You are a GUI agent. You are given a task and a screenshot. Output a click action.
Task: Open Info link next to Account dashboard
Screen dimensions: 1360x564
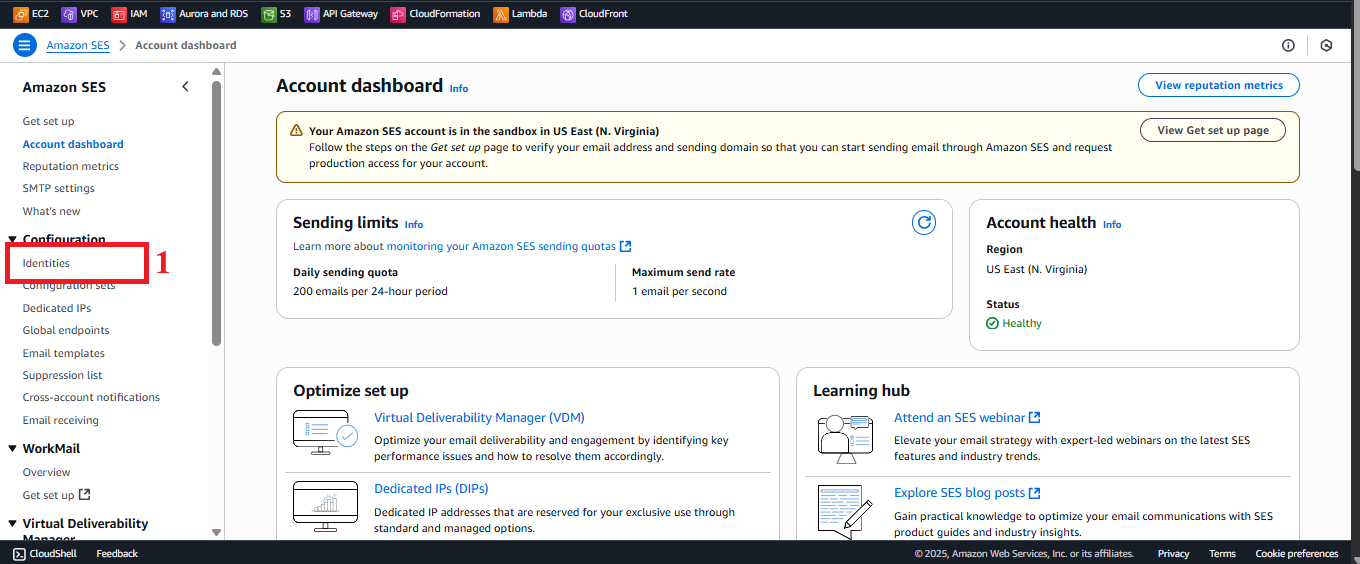coord(459,89)
